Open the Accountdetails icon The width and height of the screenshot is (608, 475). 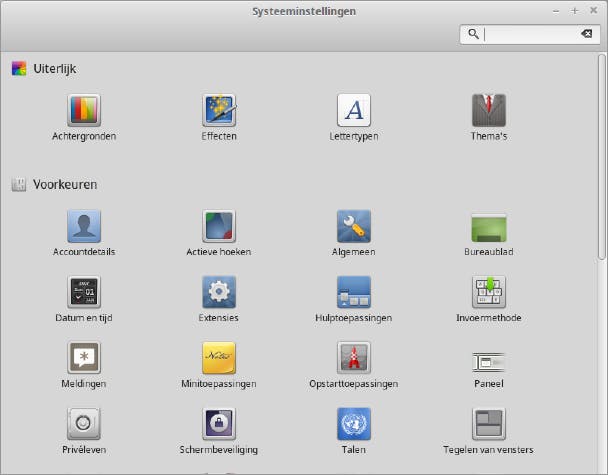tap(84, 226)
